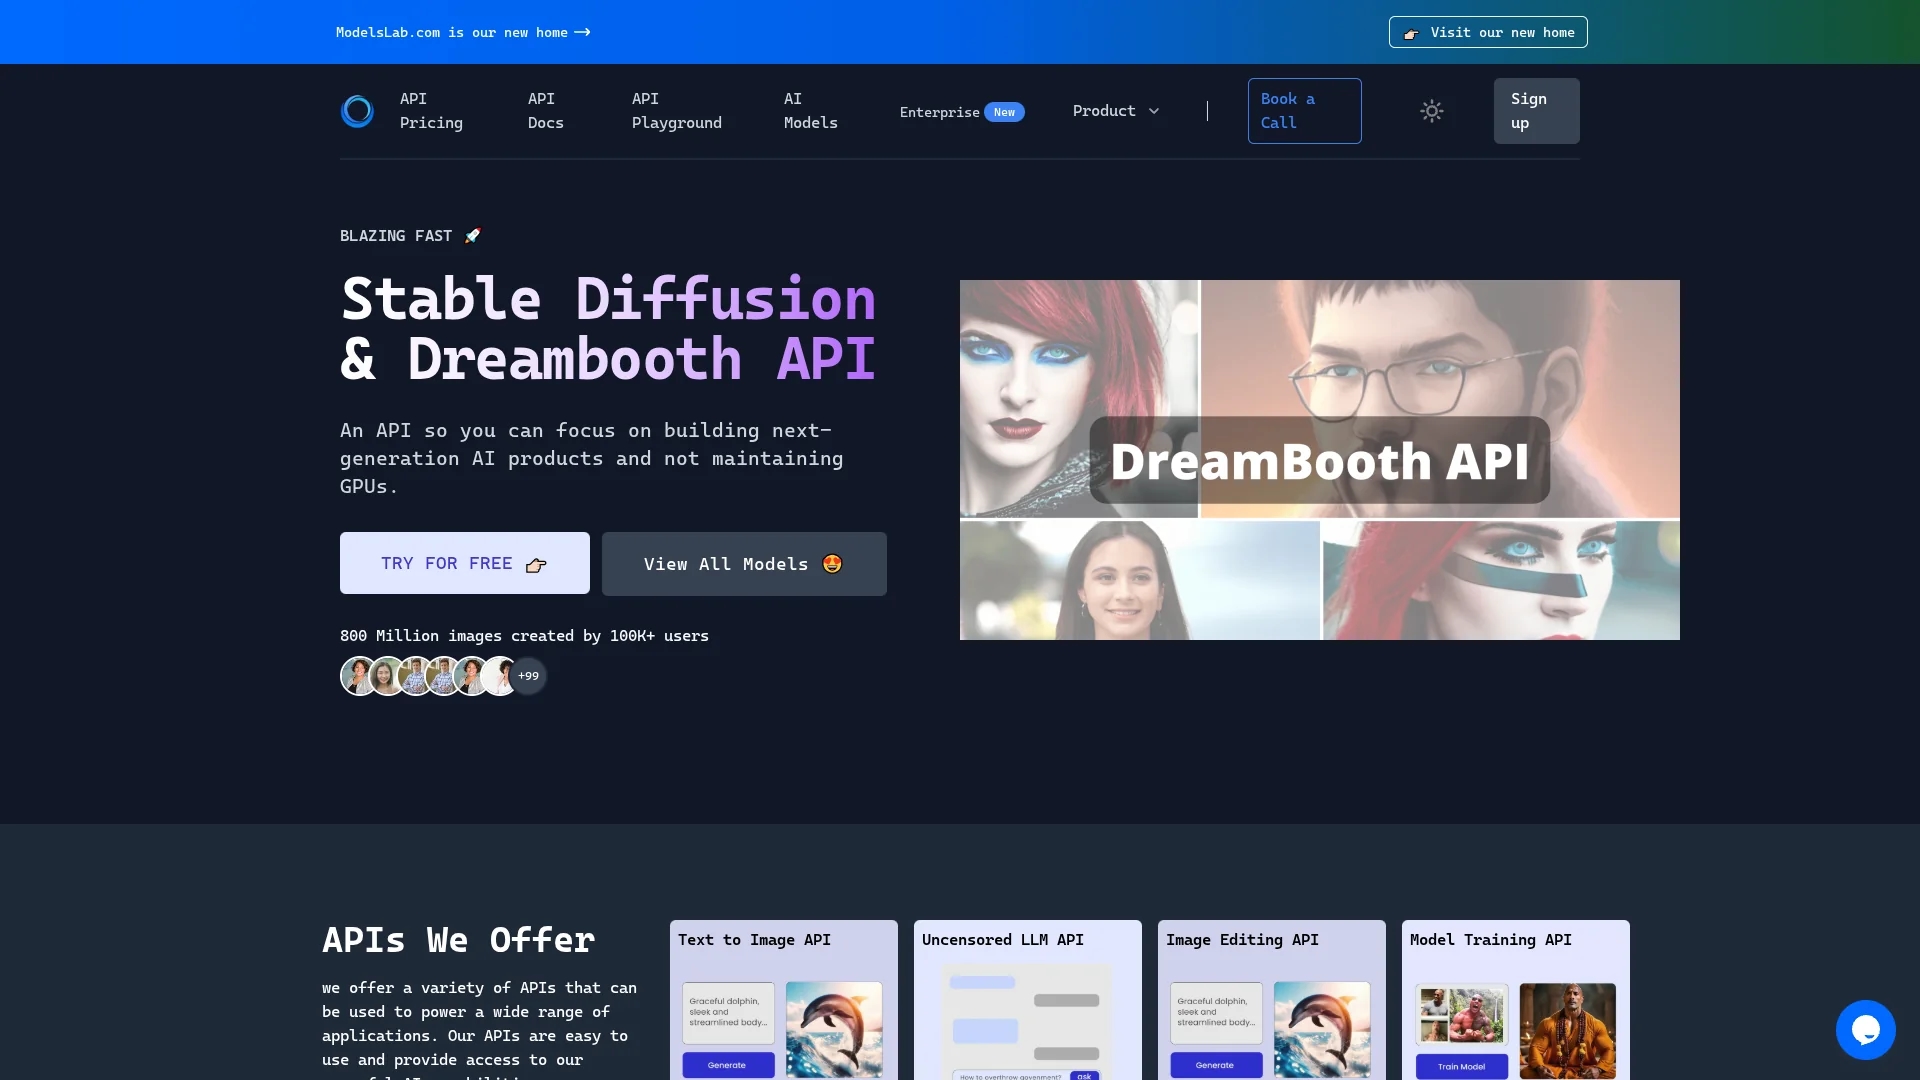Click the pointing hand in Visit our new home

[x=1411, y=34]
